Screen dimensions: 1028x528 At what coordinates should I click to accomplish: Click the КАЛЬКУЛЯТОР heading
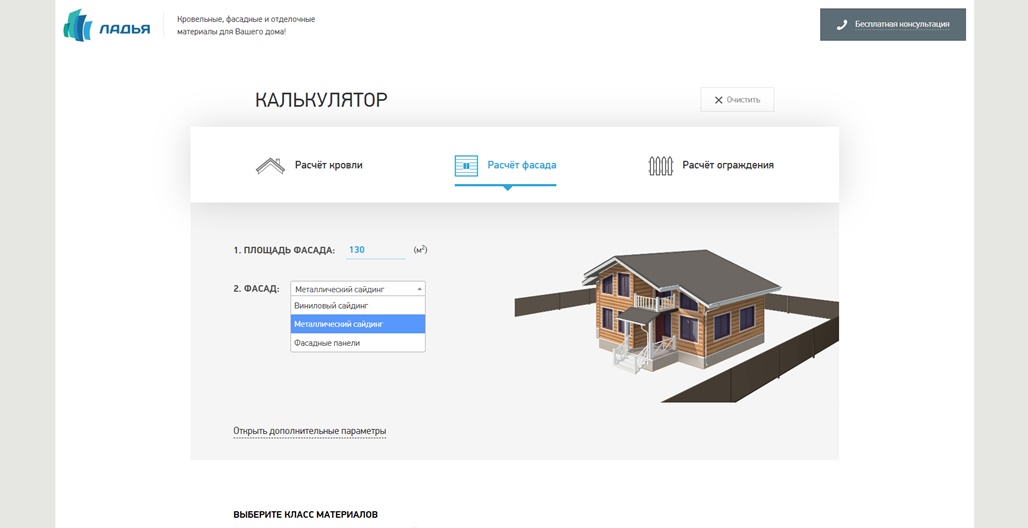[x=321, y=100]
